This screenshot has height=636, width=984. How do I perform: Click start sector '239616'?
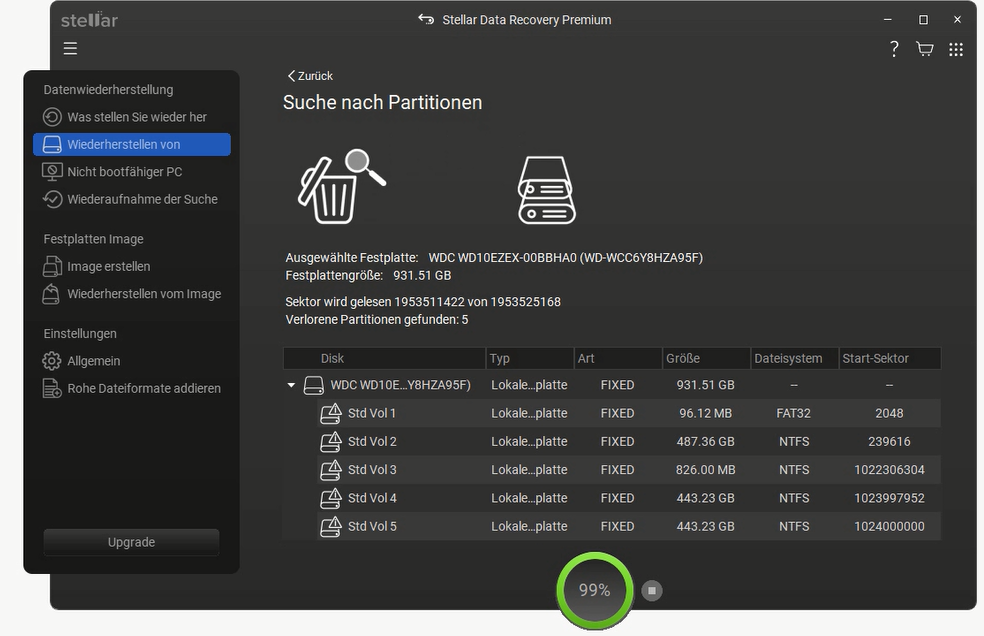point(889,441)
